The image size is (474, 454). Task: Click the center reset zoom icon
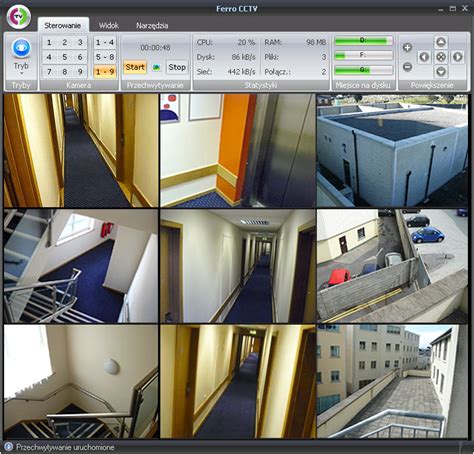[441, 57]
